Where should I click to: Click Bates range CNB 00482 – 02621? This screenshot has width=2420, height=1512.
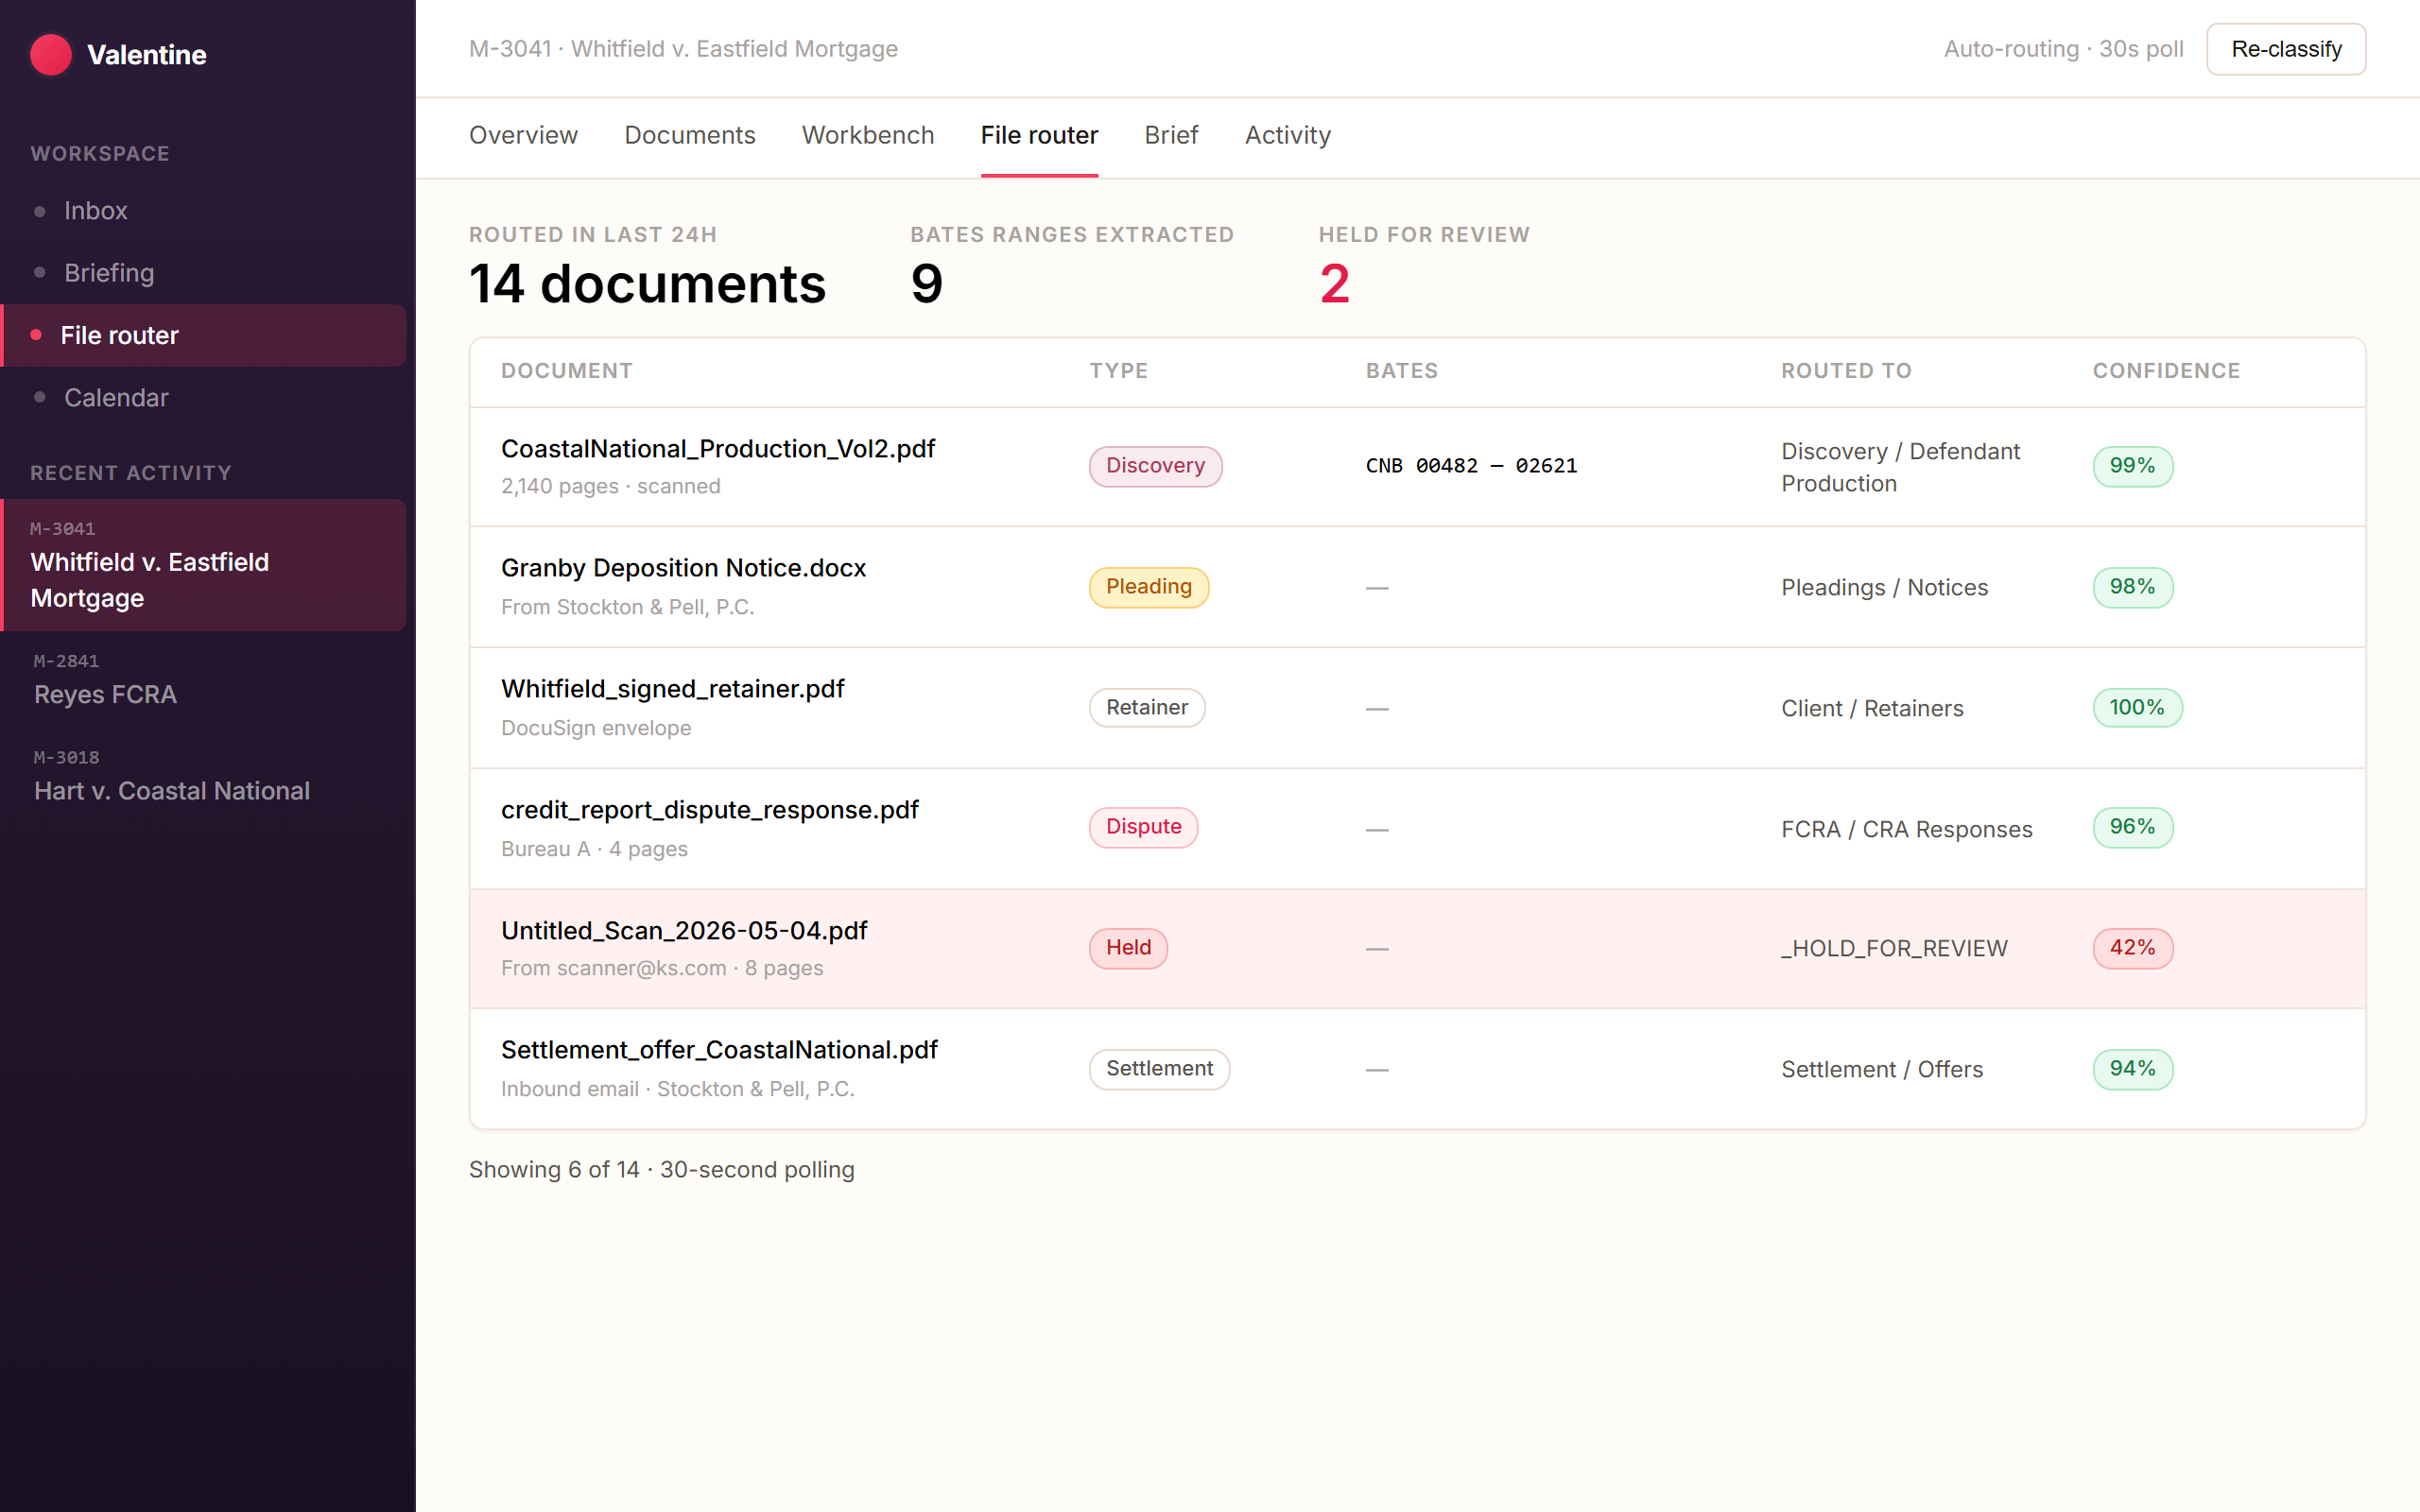pyautogui.click(x=1471, y=466)
